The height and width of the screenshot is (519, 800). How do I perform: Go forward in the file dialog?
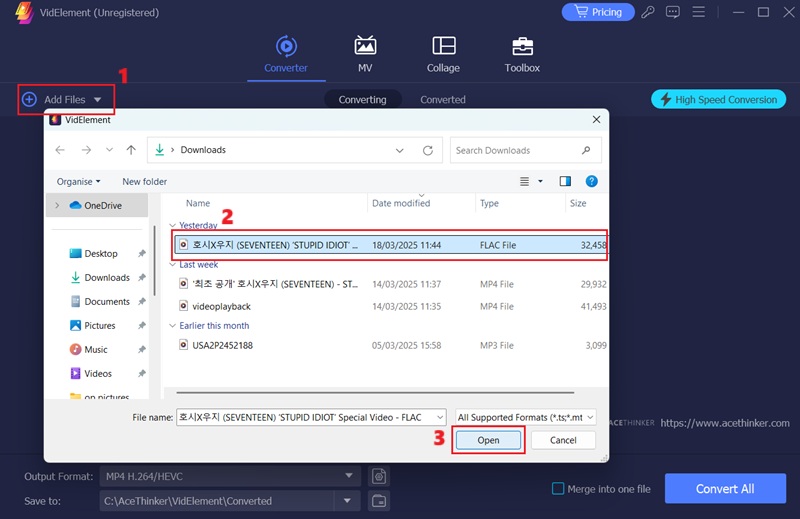coord(86,150)
